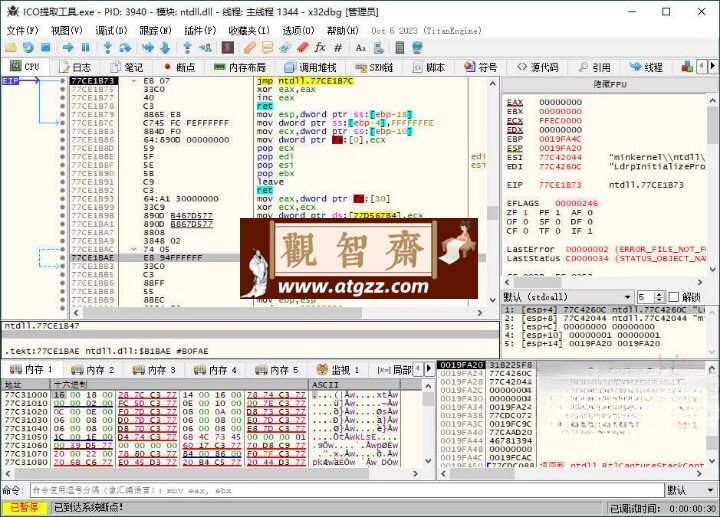The image size is (720, 517).
Task: Click the 隐藏FPU button
Action: pos(609,84)
